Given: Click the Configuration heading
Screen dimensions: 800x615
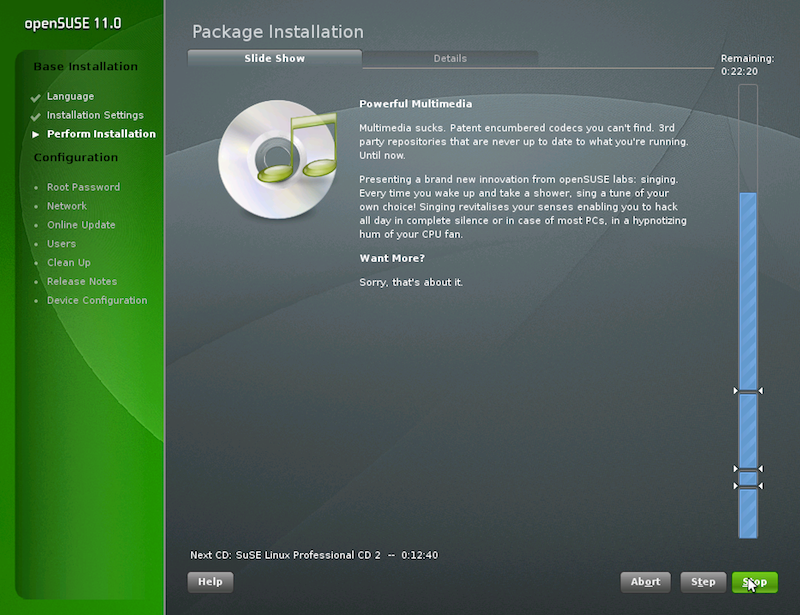Looking at the screenshot, I should [76, 157].
